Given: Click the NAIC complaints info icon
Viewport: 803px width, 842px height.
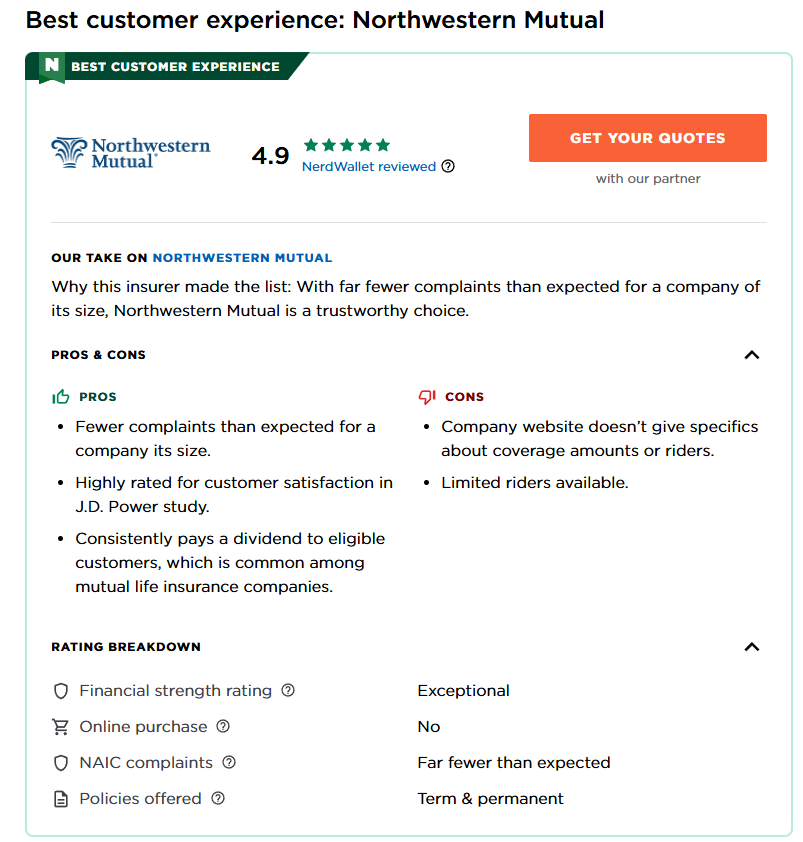Looking at the screenshot, I should (x=229, y=762).
